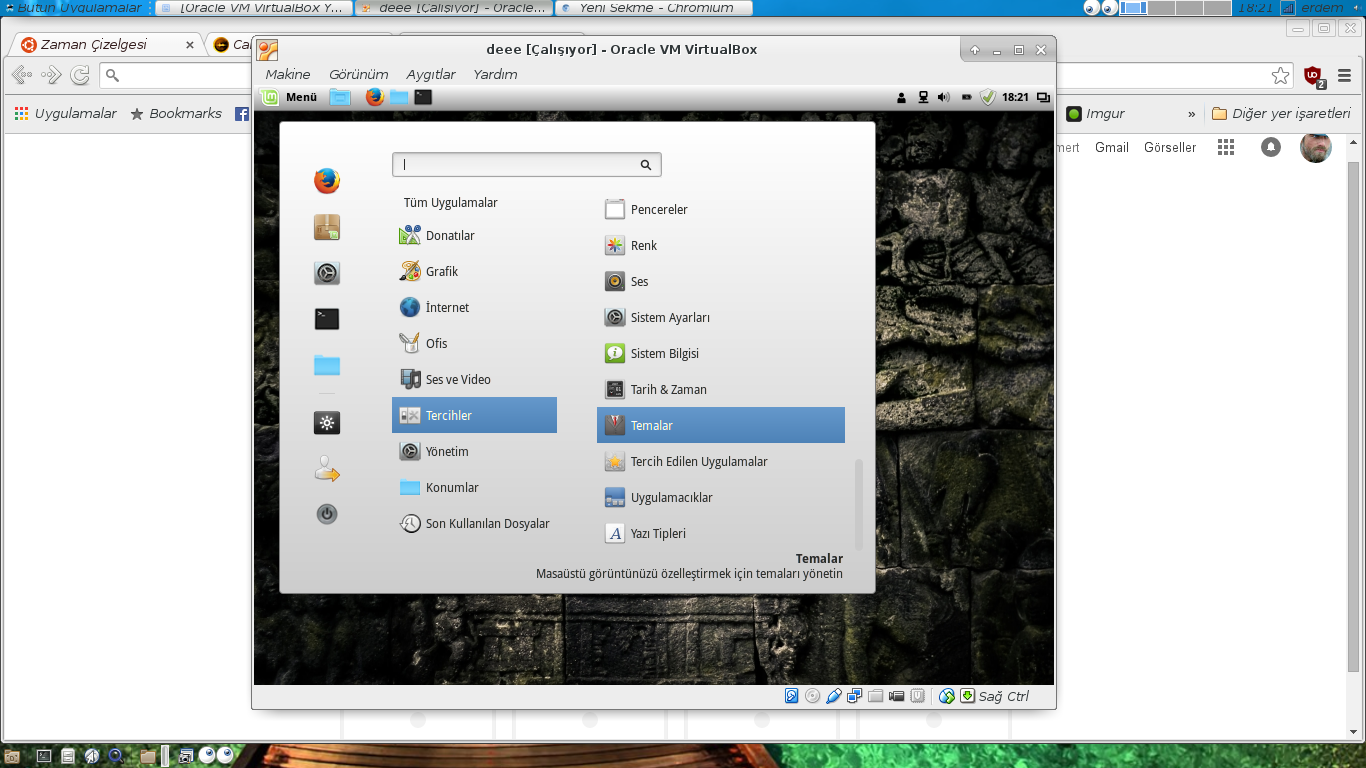The image size is (1366, 768).
Task: Click the VirtualBox optical disc status icon
Action: (x=813, y=696)
